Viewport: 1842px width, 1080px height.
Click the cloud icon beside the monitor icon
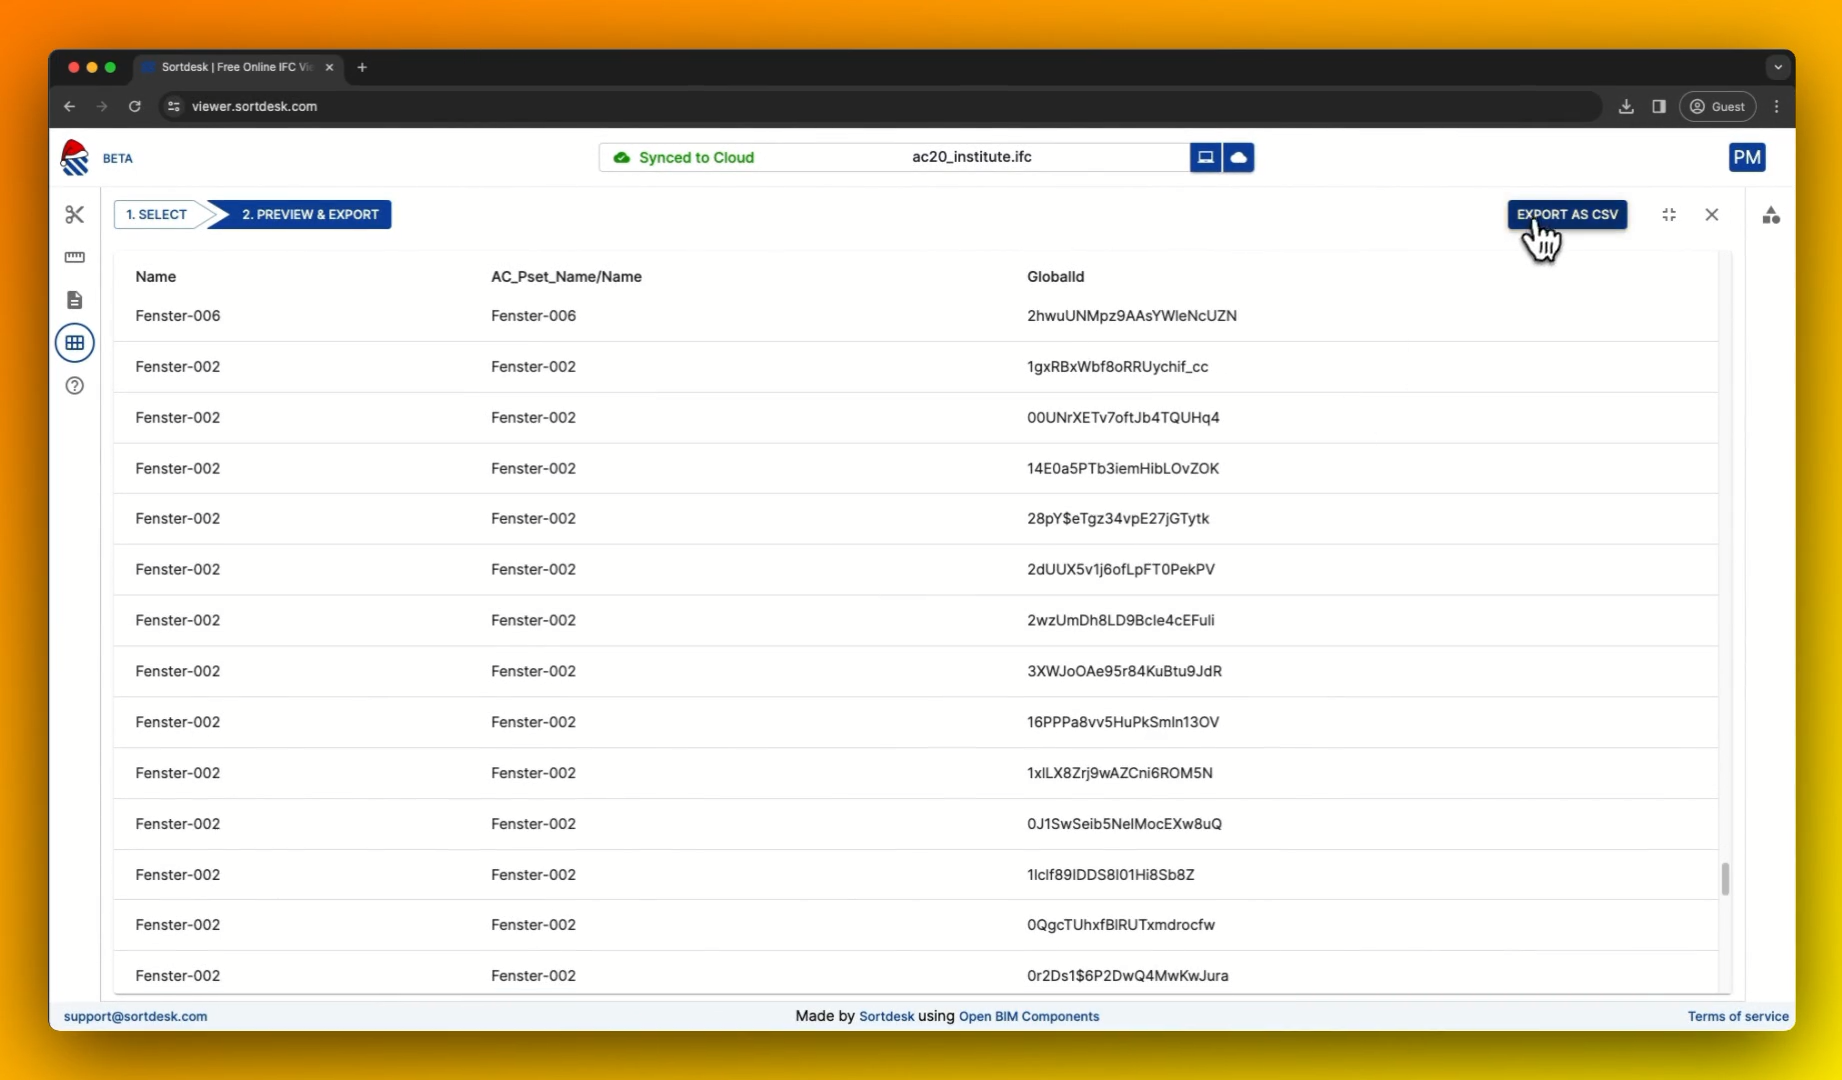point(1238,157)
